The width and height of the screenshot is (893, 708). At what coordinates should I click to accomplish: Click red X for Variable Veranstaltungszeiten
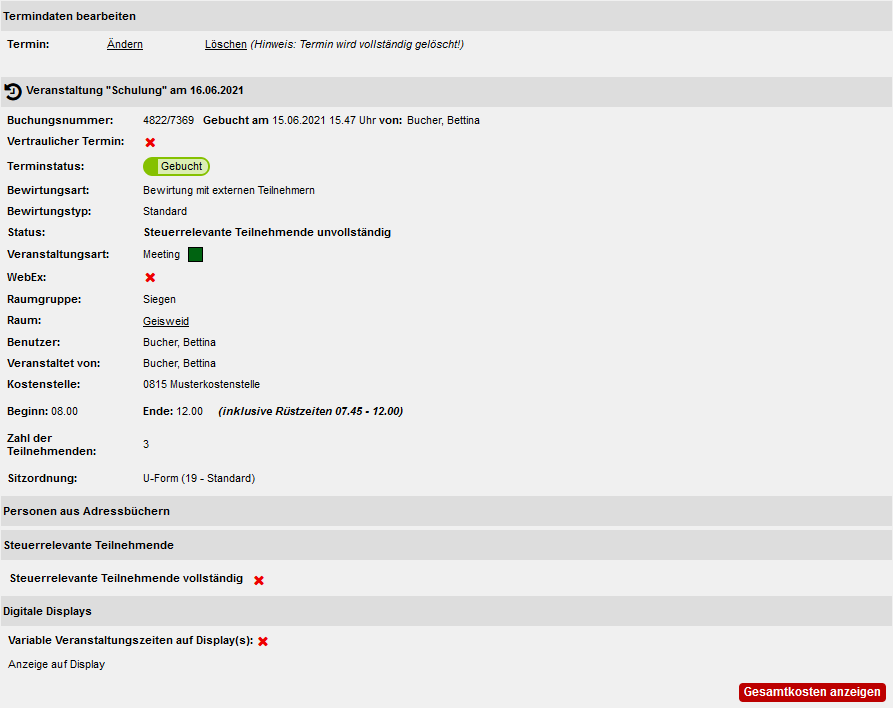(263, 641)
